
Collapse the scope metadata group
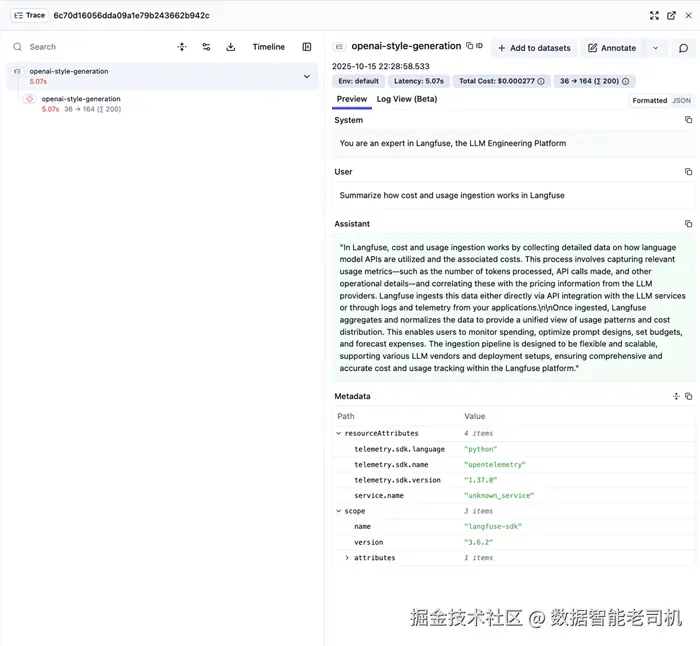(338, 511)
